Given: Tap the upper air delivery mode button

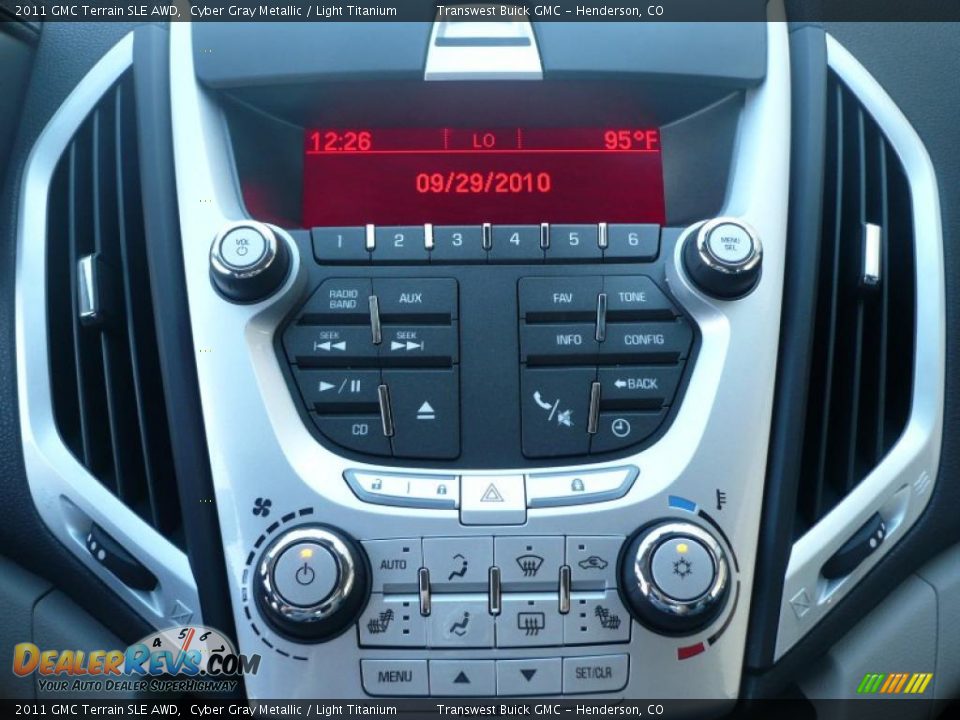Looking at the screenshot, I should coord(458,566).
